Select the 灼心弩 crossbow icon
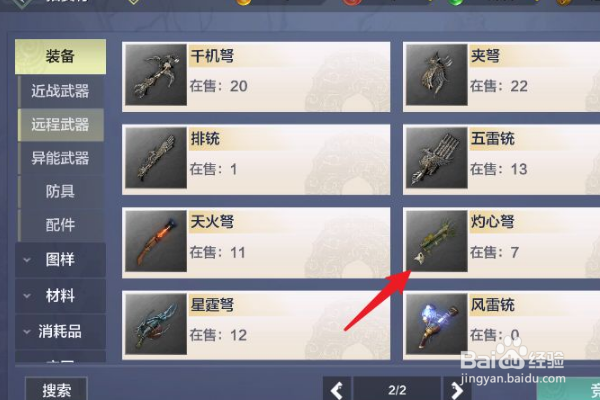600x400 pixels. tap(437, 241)
